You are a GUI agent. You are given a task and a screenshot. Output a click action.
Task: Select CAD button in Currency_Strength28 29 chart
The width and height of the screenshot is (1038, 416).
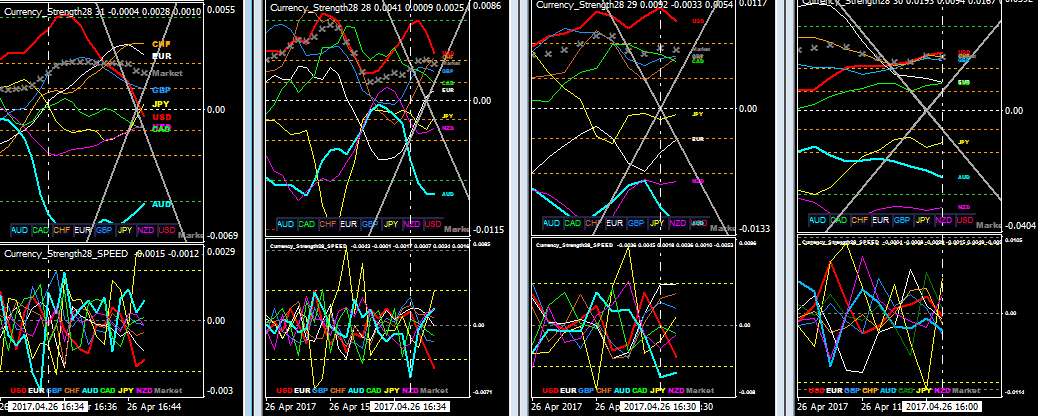573,223
